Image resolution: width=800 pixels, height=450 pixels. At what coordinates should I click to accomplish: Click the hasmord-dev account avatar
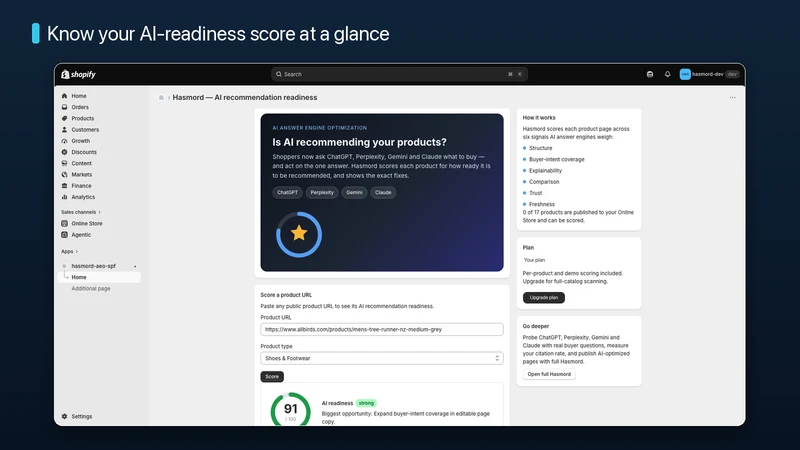(685, 74)
